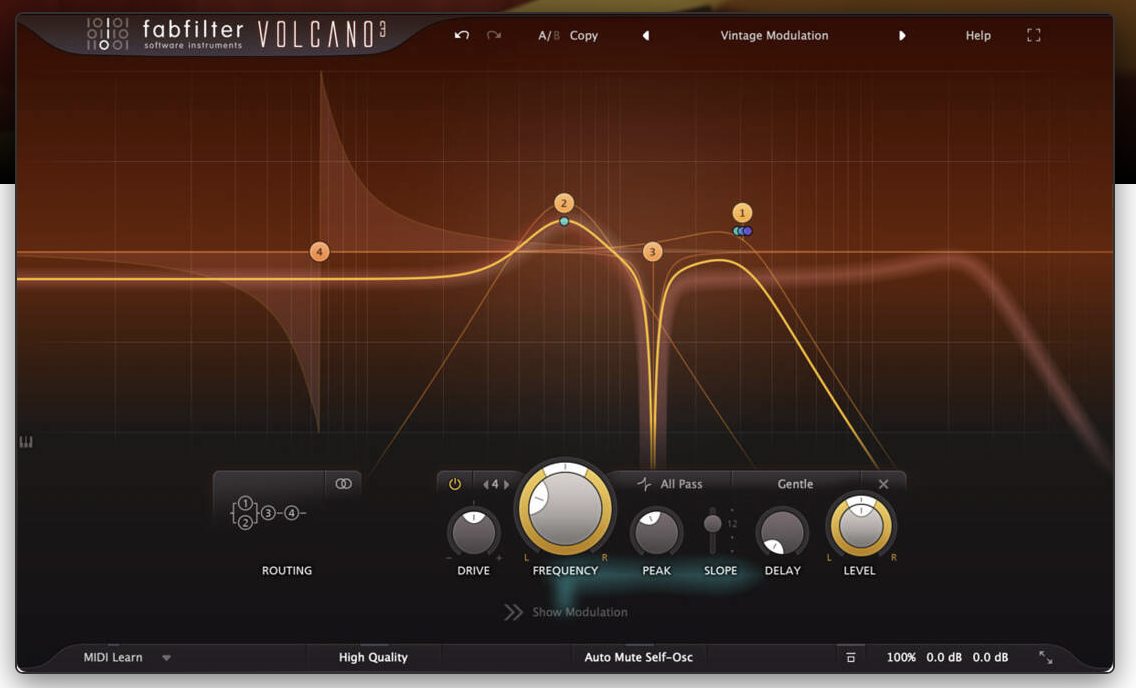
Task: Expand Show Modulation section
Action: (566, 612)
